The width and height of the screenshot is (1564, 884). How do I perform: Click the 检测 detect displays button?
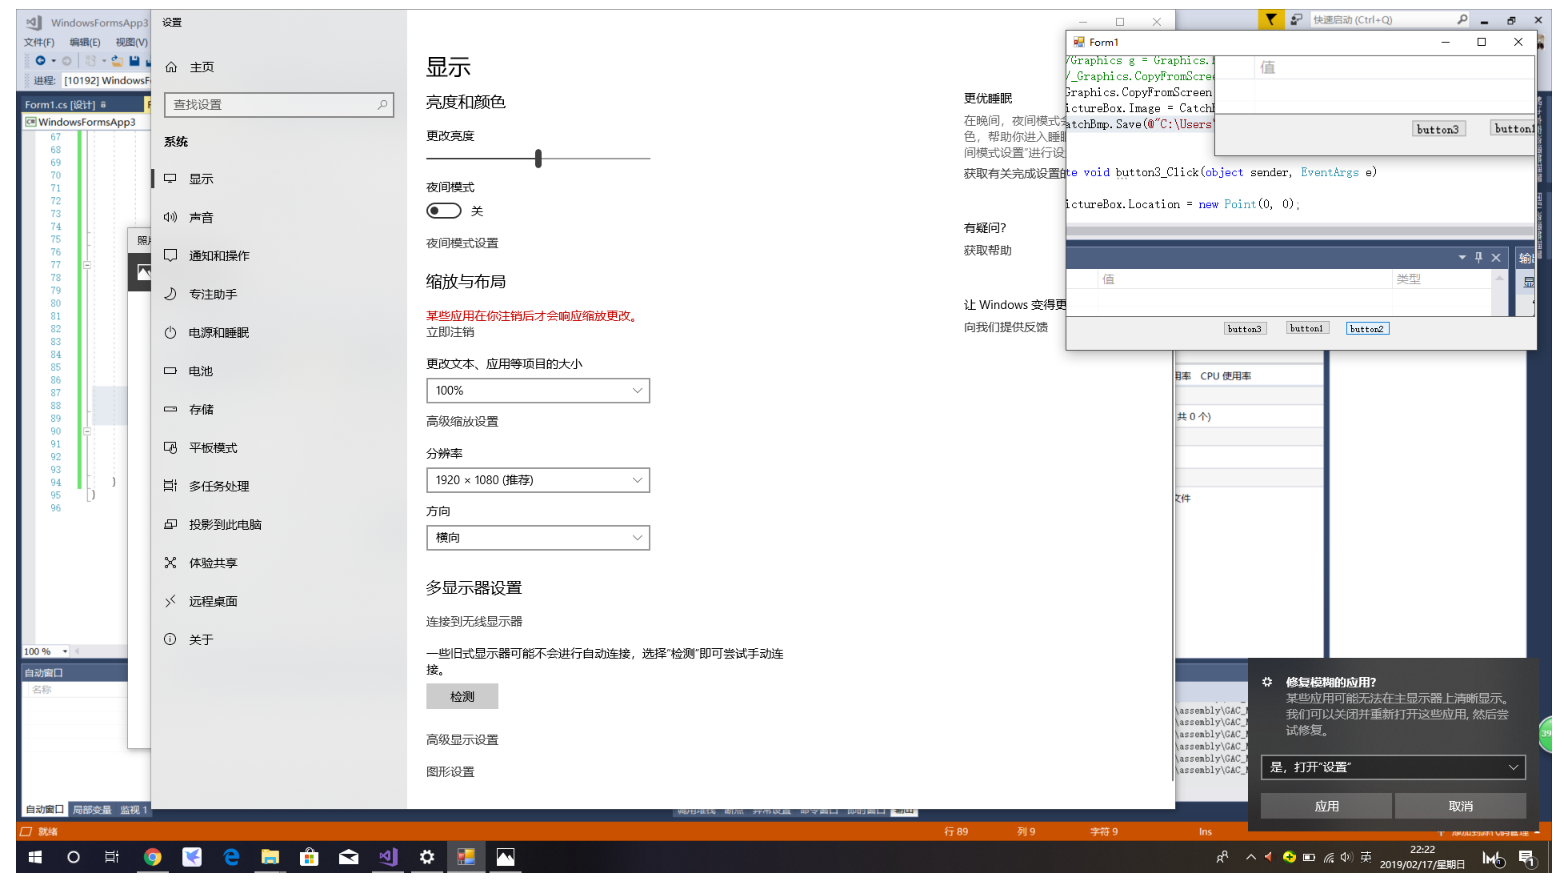pos(462,696)
